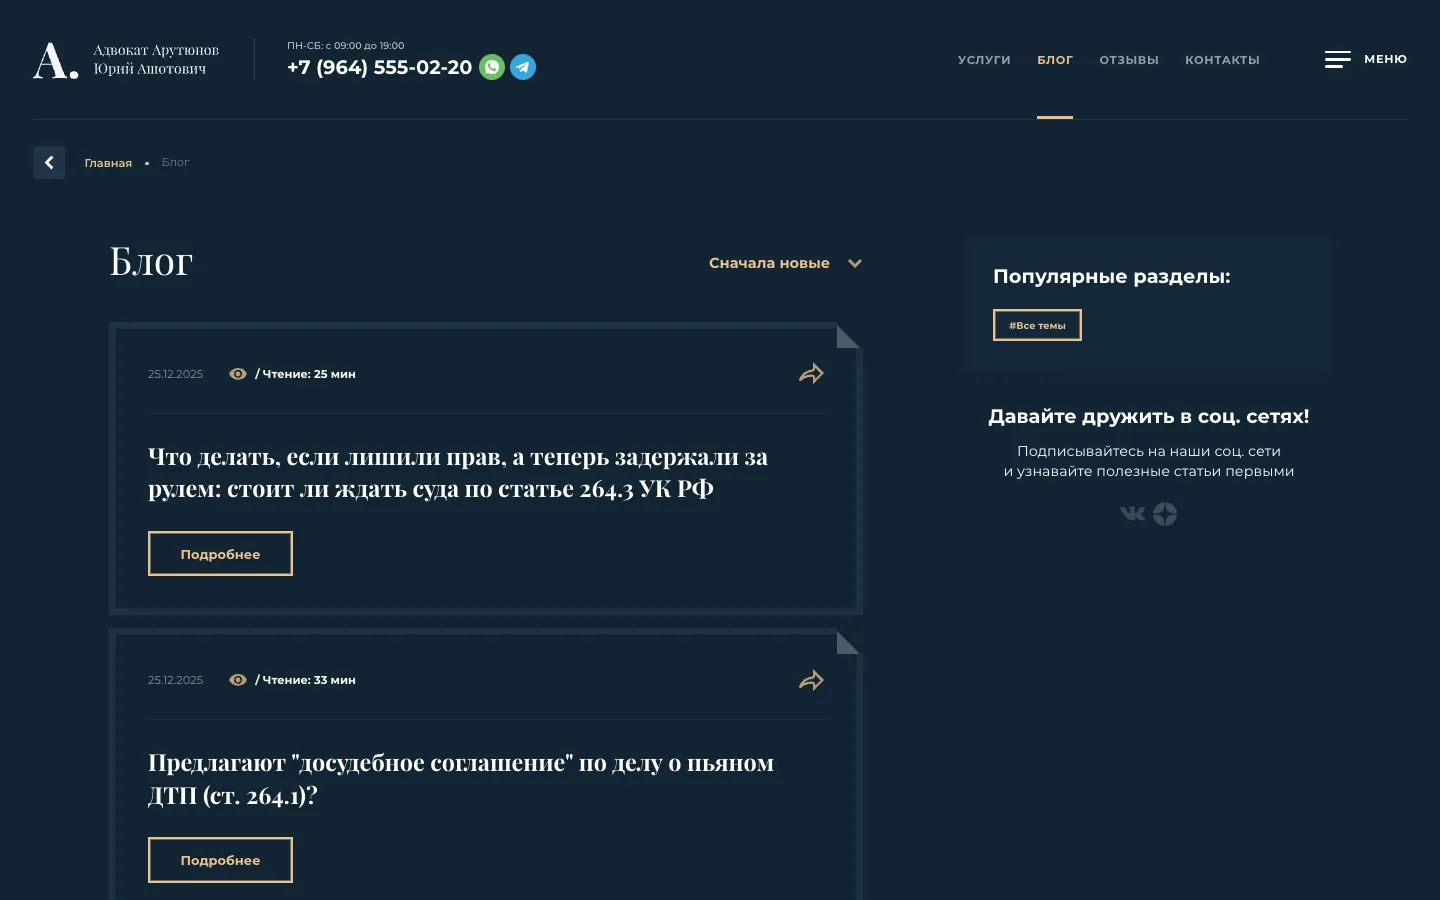Select the Блог navigation item
Viewport: 1440px width, 900px height.
point(1055,60)
